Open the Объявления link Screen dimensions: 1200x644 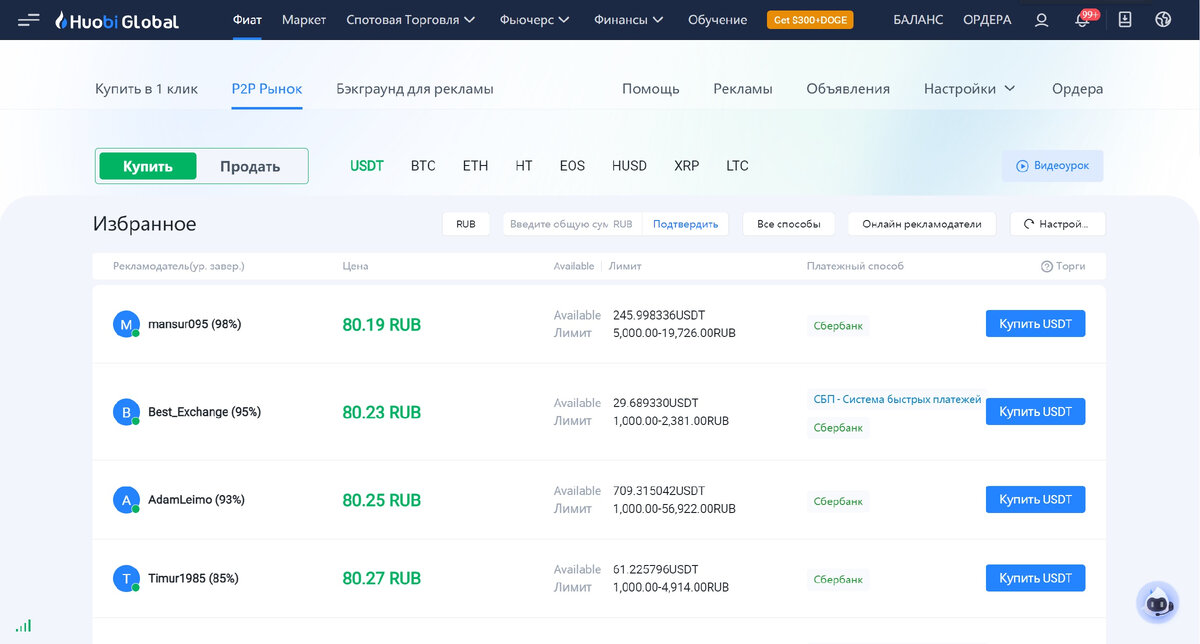pos(848,88)
